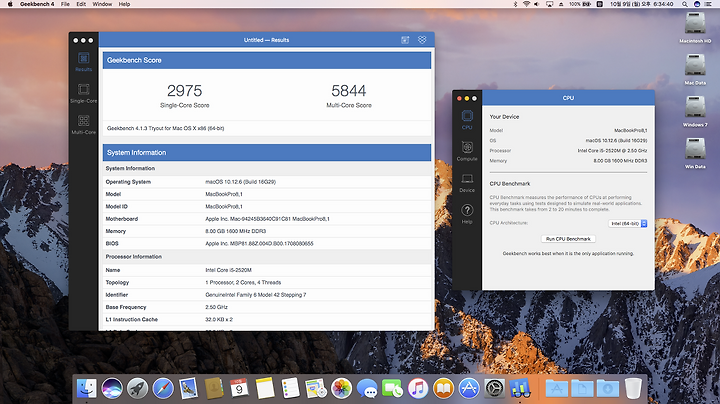Launch Siri from the Dock
The width and height of the screenshot is (720, 404).
click(x=112, y=388)
